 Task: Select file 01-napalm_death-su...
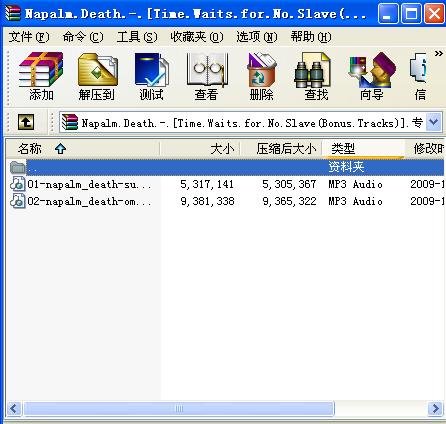89,184
